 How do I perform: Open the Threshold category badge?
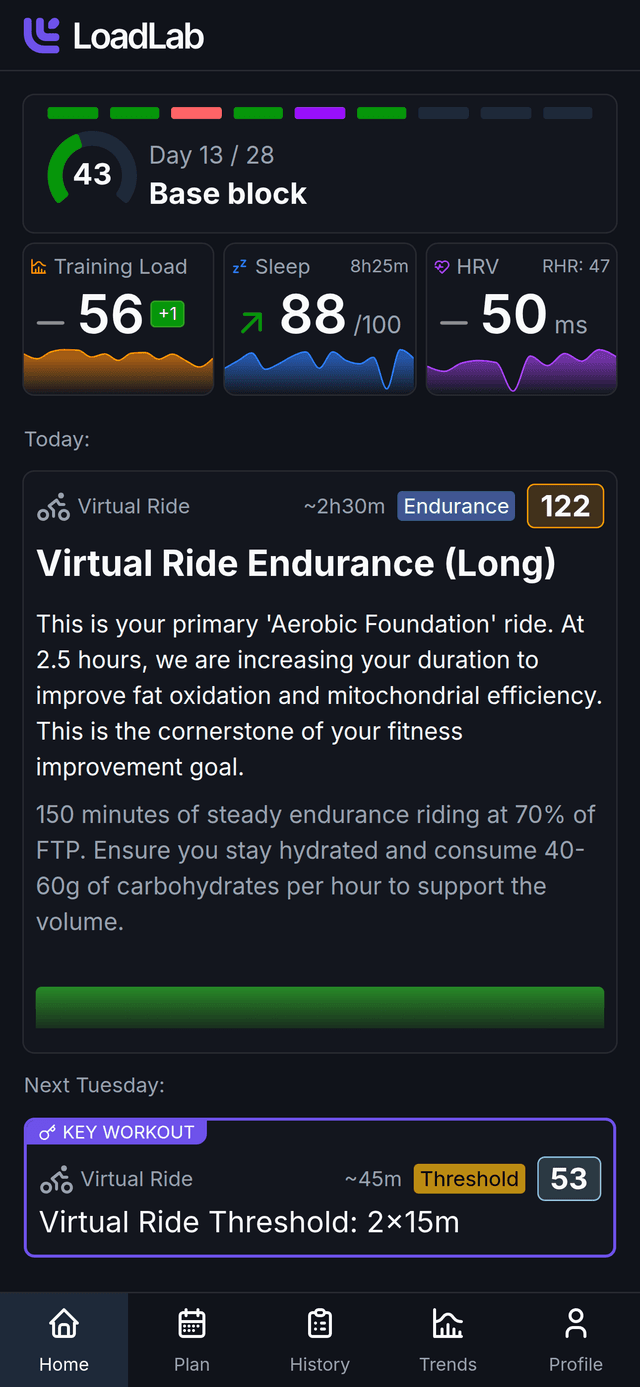469,1178
